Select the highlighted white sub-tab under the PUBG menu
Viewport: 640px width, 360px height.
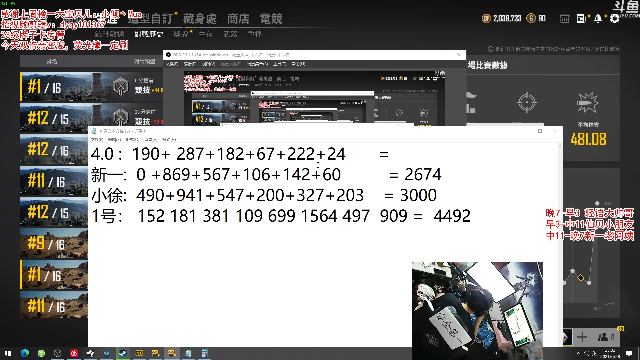pyautogui.click(x=149, y=34)
